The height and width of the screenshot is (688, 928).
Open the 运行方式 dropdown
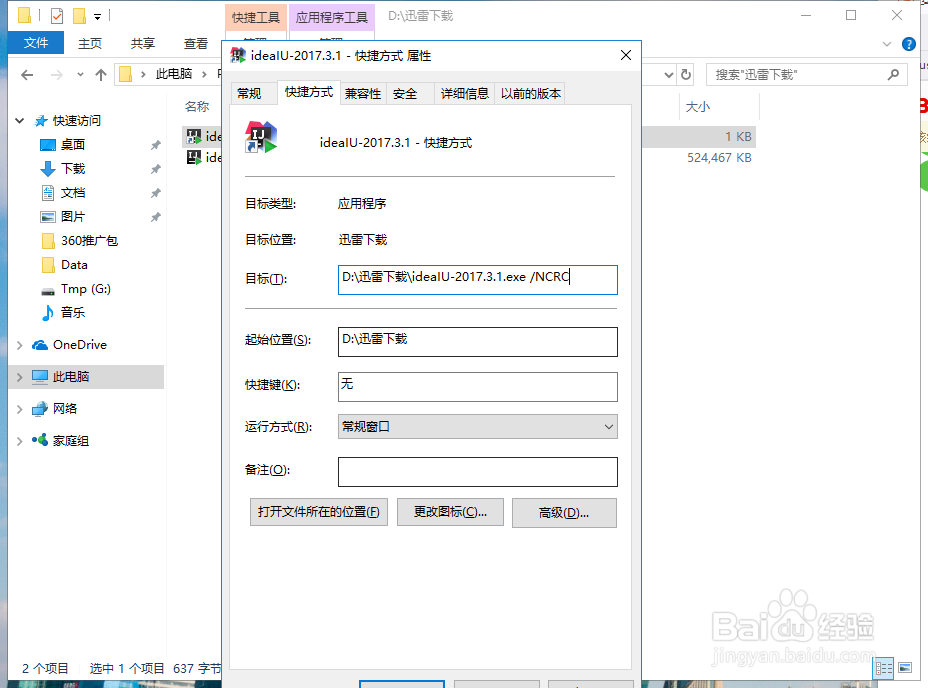(x=608, y=427)
